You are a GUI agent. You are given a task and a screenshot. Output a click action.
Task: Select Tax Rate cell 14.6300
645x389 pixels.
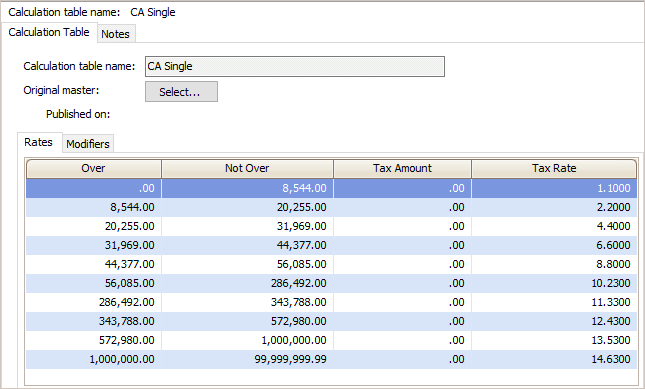click(554, 359)
